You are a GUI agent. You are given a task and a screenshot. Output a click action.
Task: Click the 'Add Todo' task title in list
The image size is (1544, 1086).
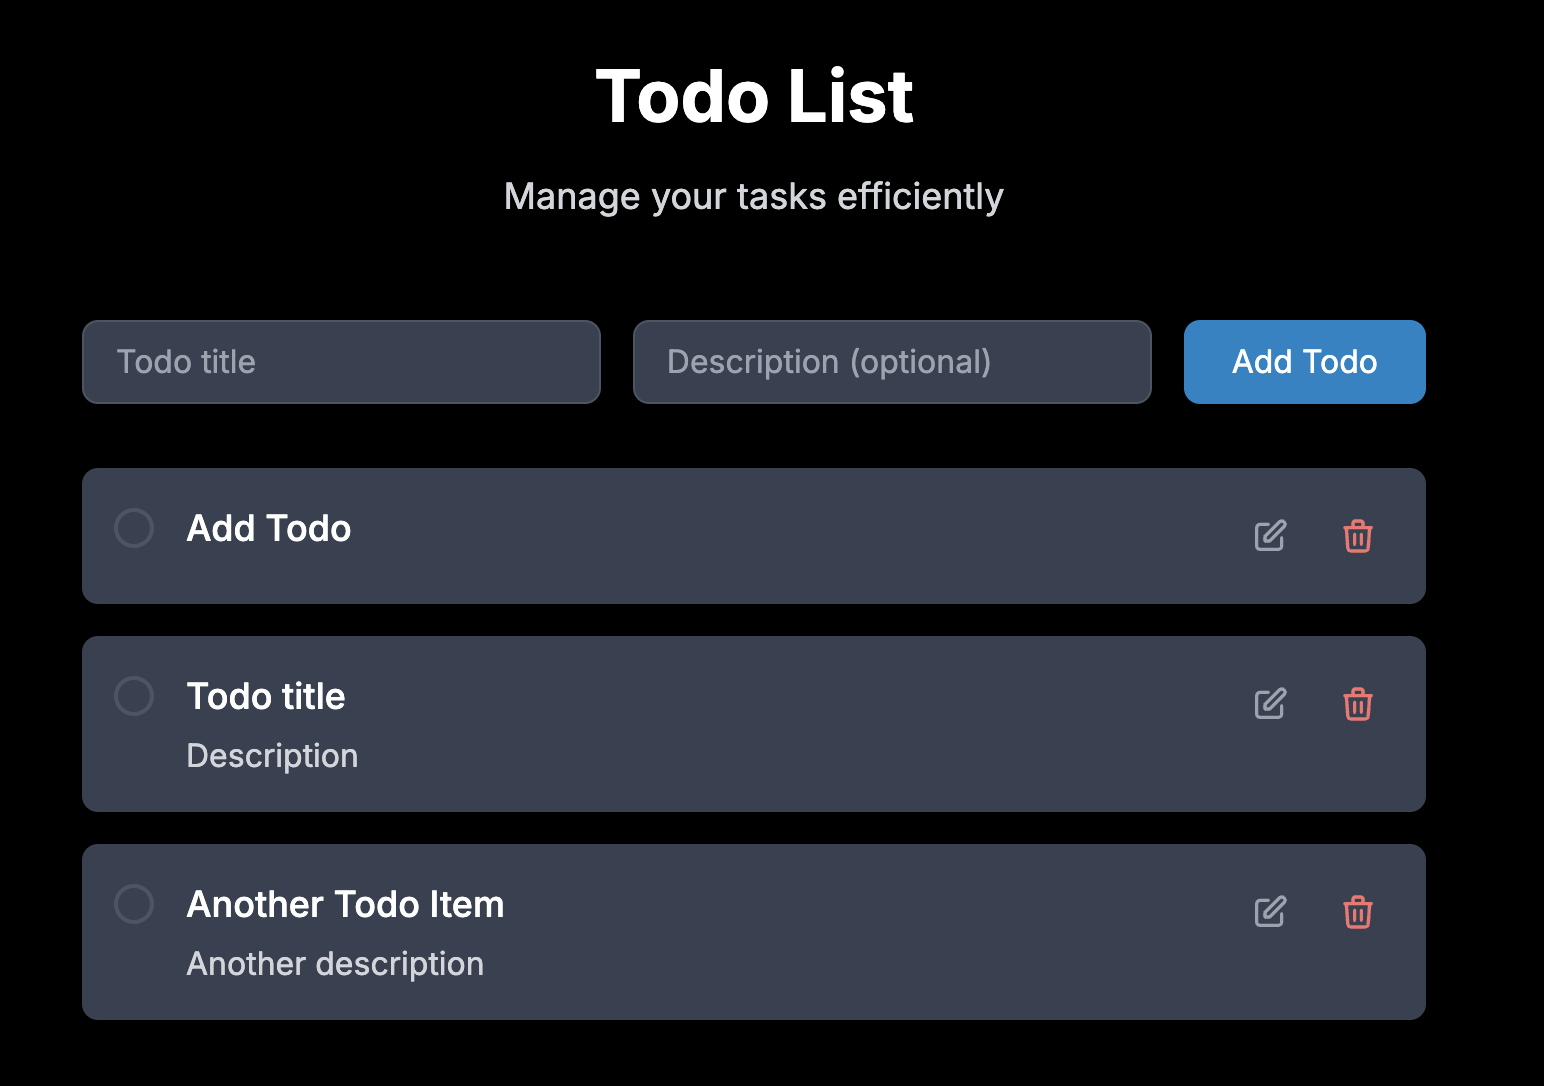tap(269, 528)
